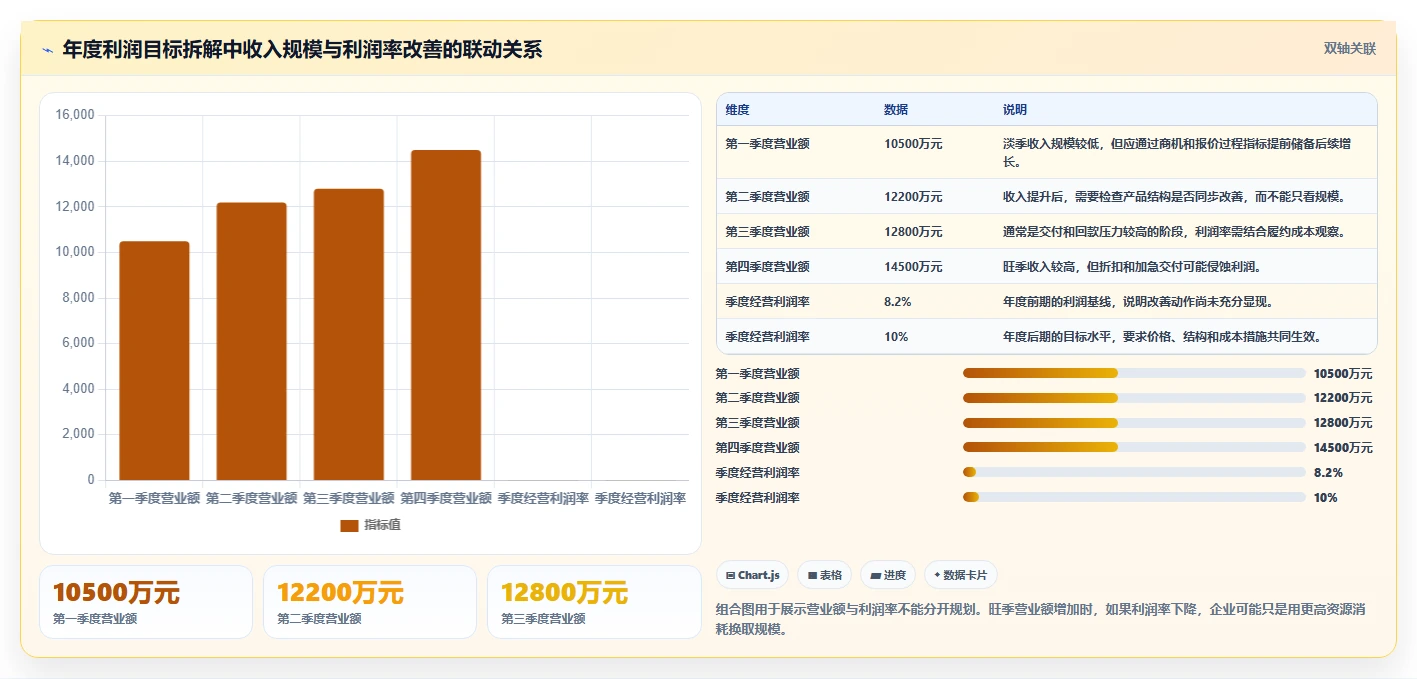Select the Chart.js chip
The image size is (1417, 679).
752,575
